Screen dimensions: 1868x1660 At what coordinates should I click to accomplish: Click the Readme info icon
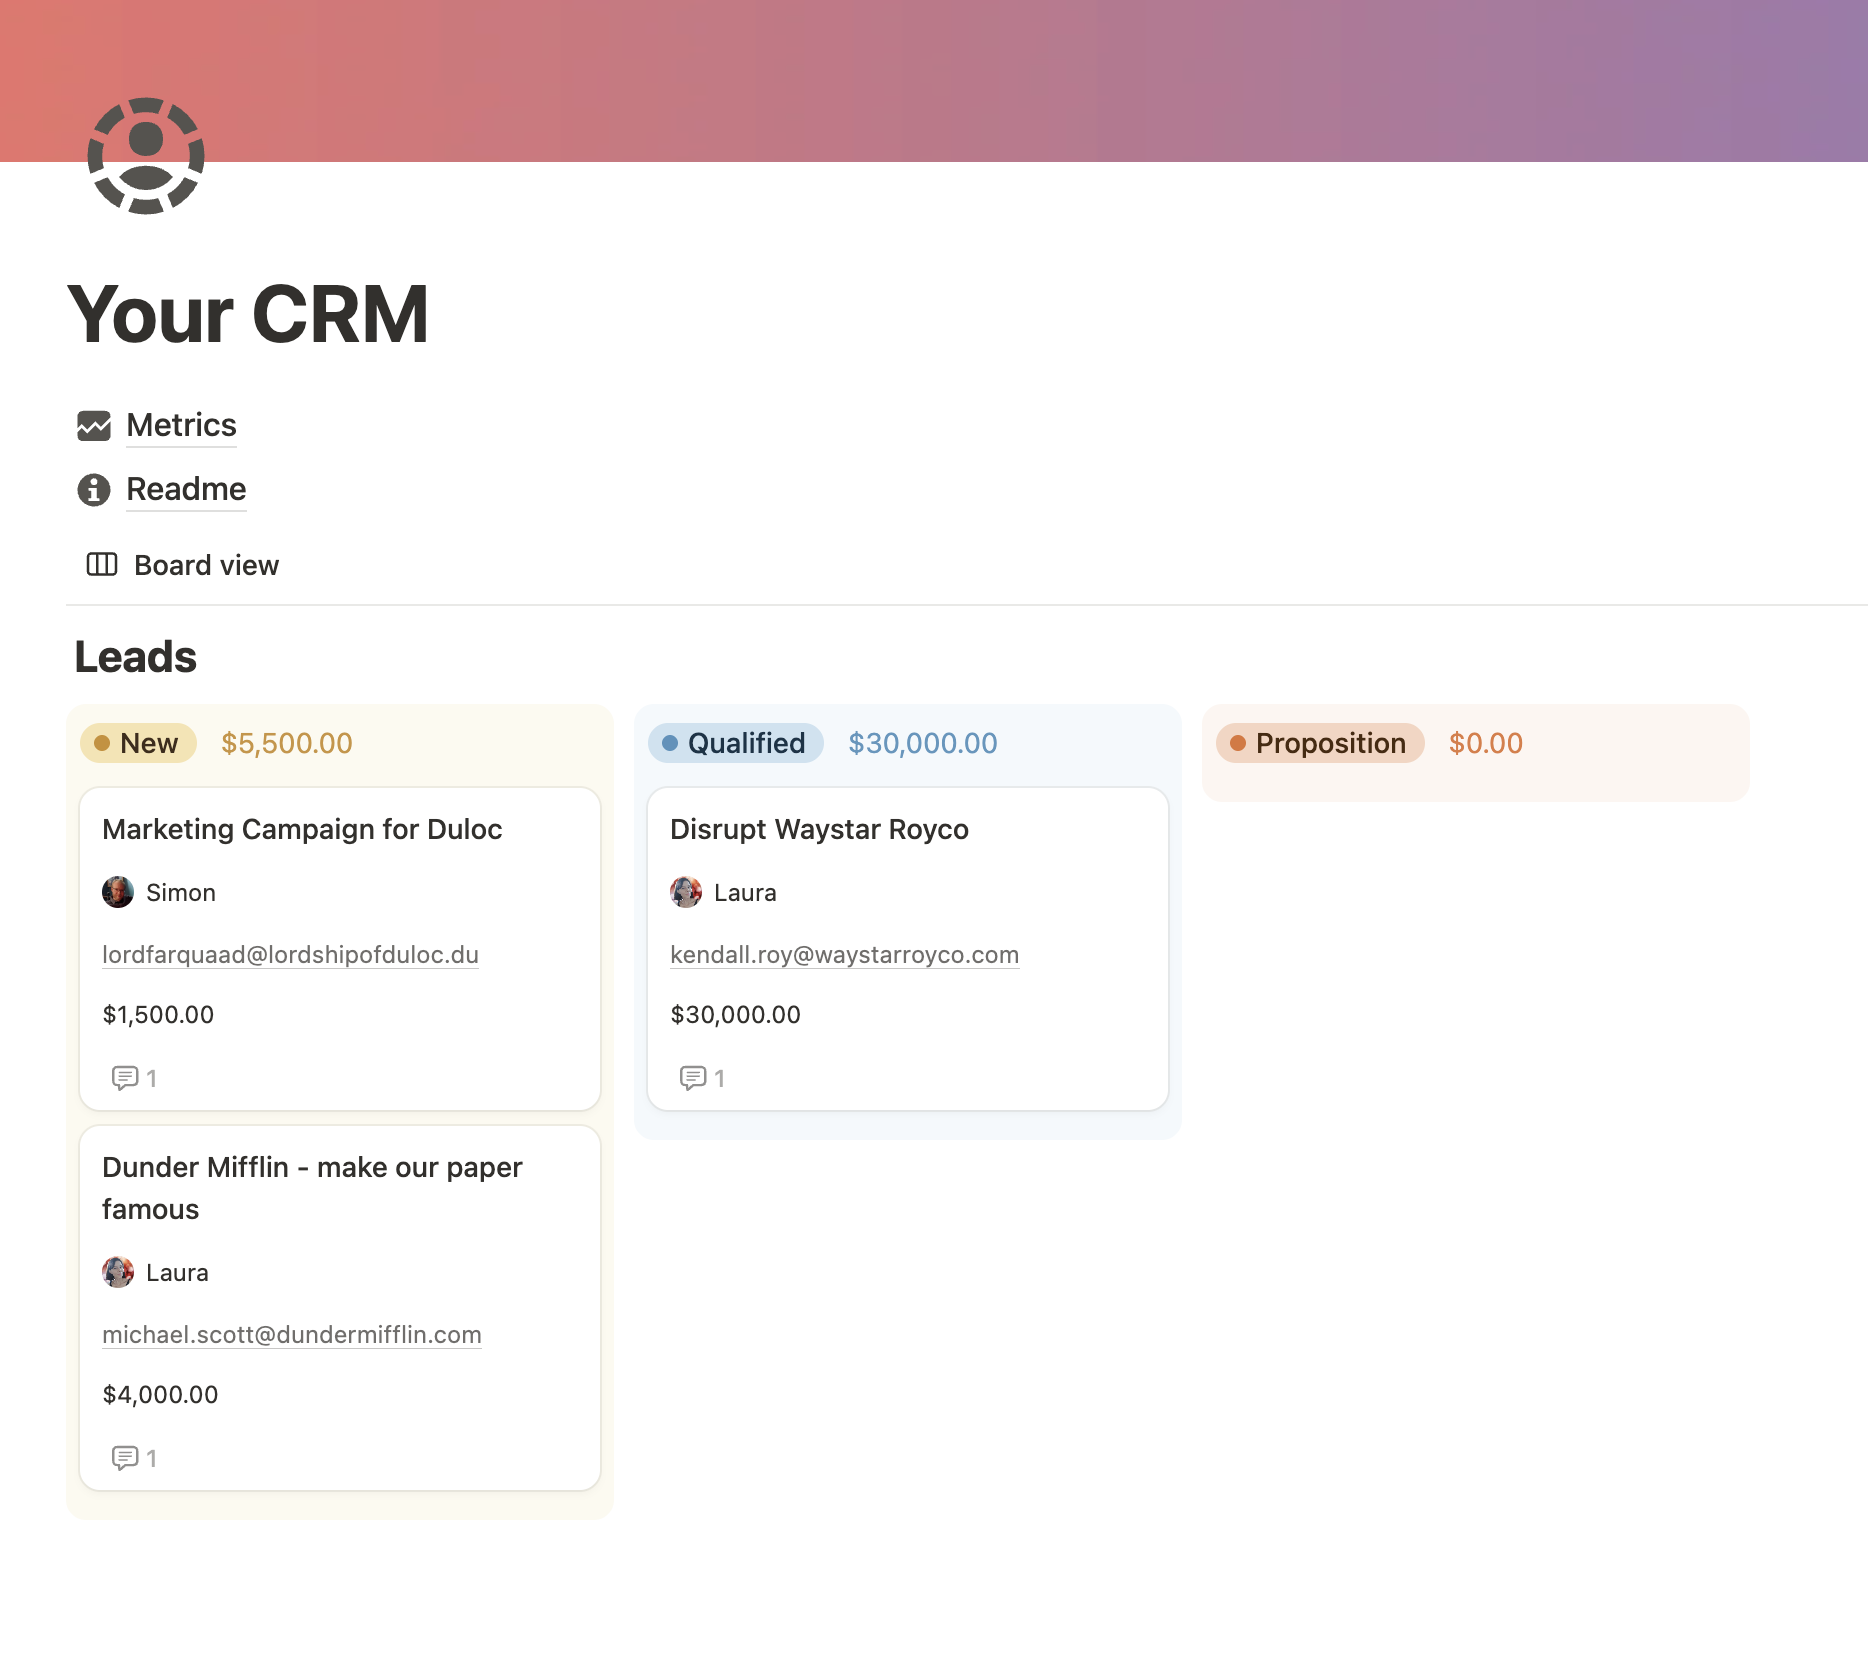93,490
